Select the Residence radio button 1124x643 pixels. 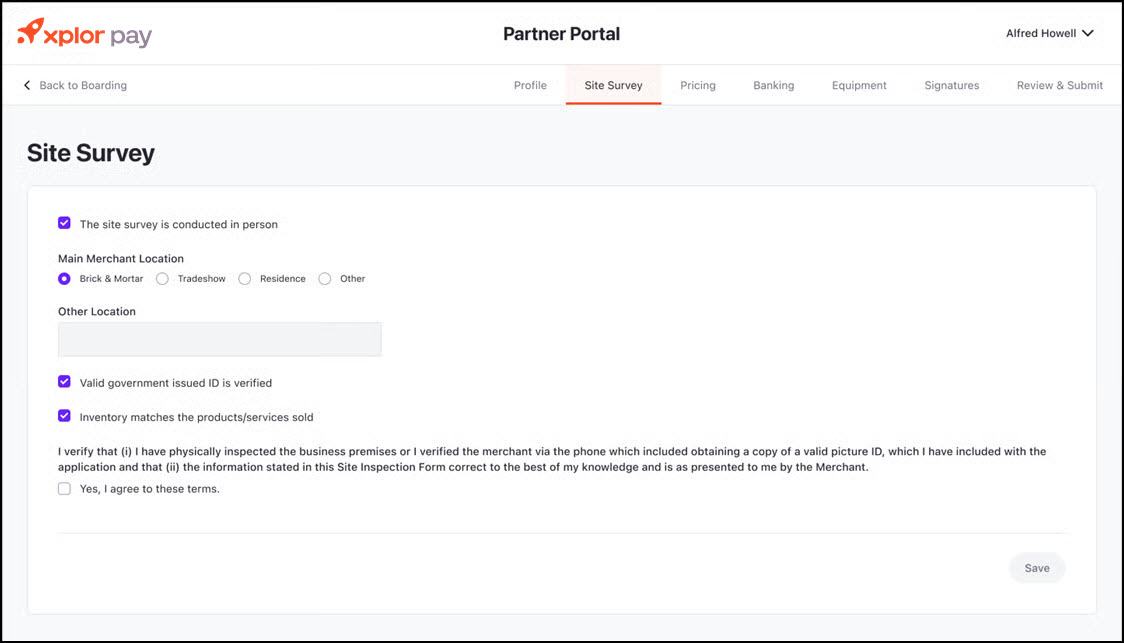point(245,279)
